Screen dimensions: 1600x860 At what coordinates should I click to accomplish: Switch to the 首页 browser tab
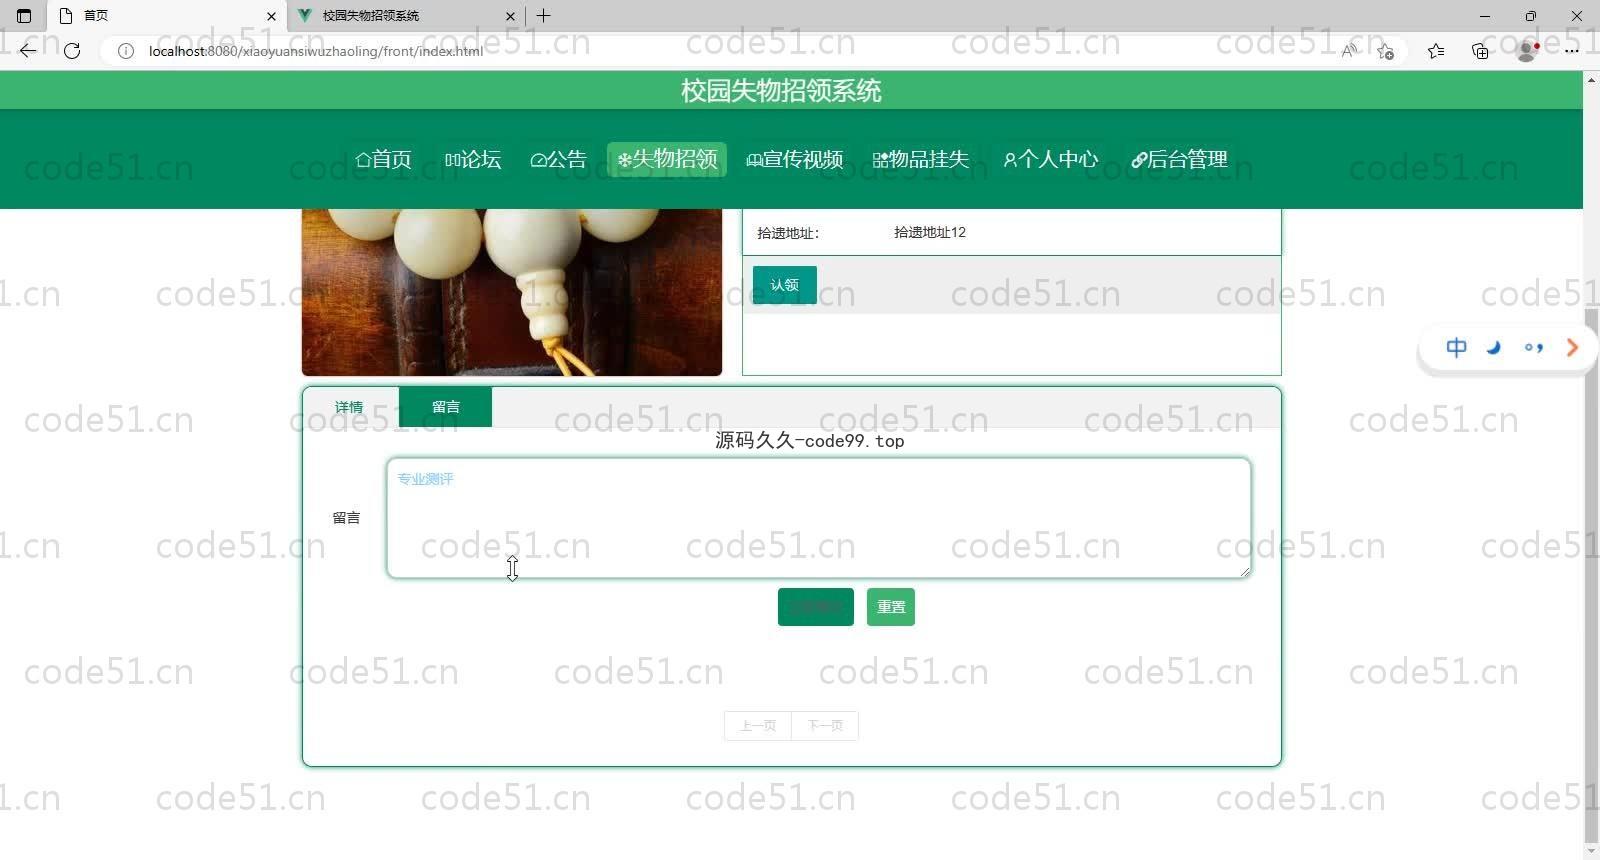click(165, 16)
